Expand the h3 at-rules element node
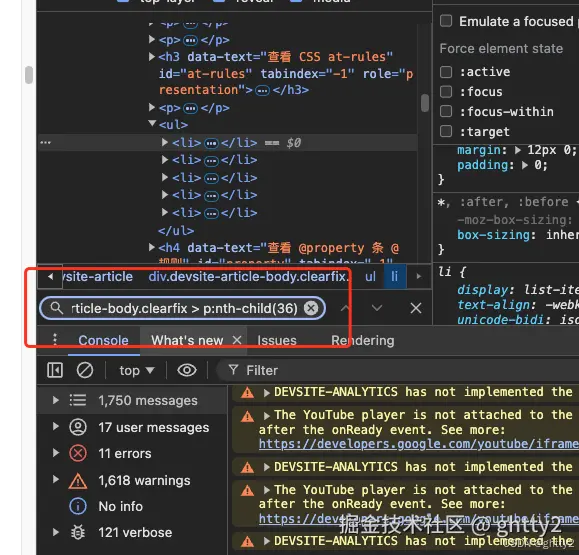This screenshot has height=555, width=579. (x=151, y=56)
